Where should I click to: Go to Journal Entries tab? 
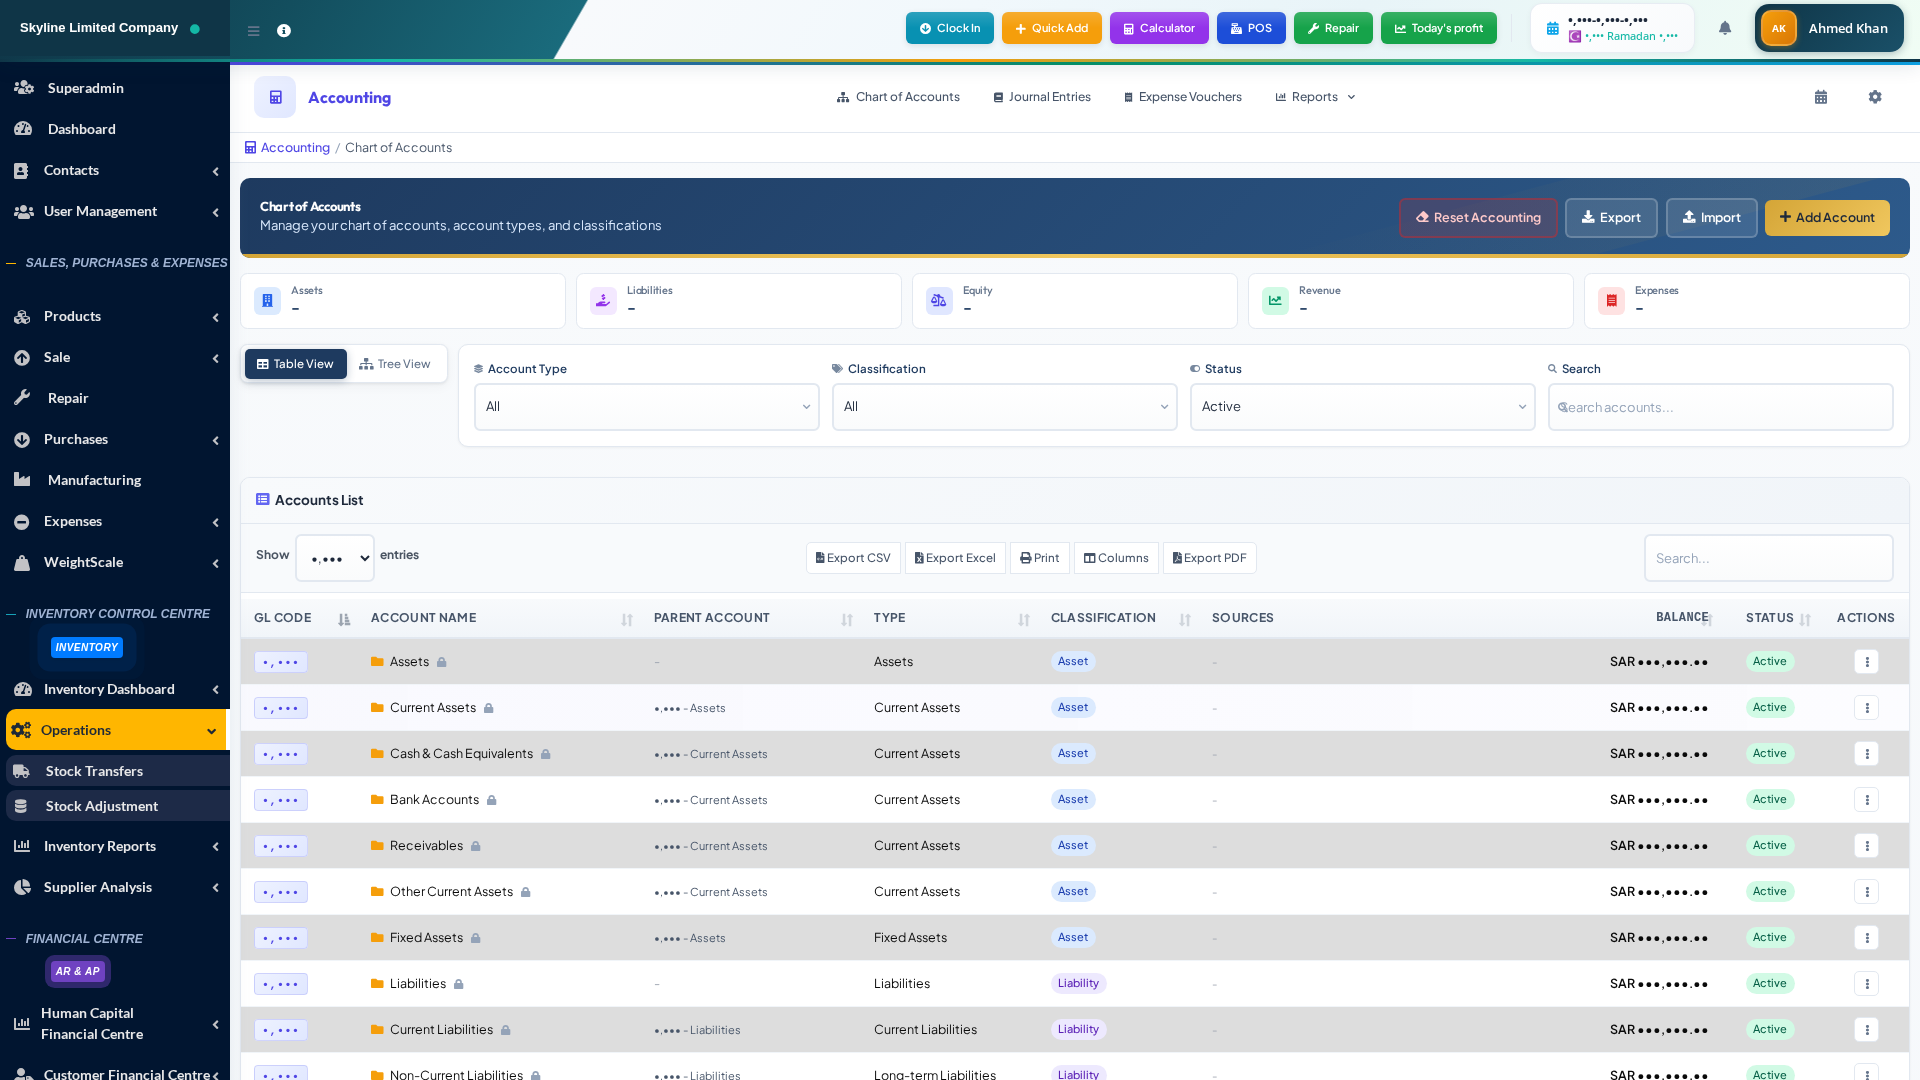coord(1041,97)
